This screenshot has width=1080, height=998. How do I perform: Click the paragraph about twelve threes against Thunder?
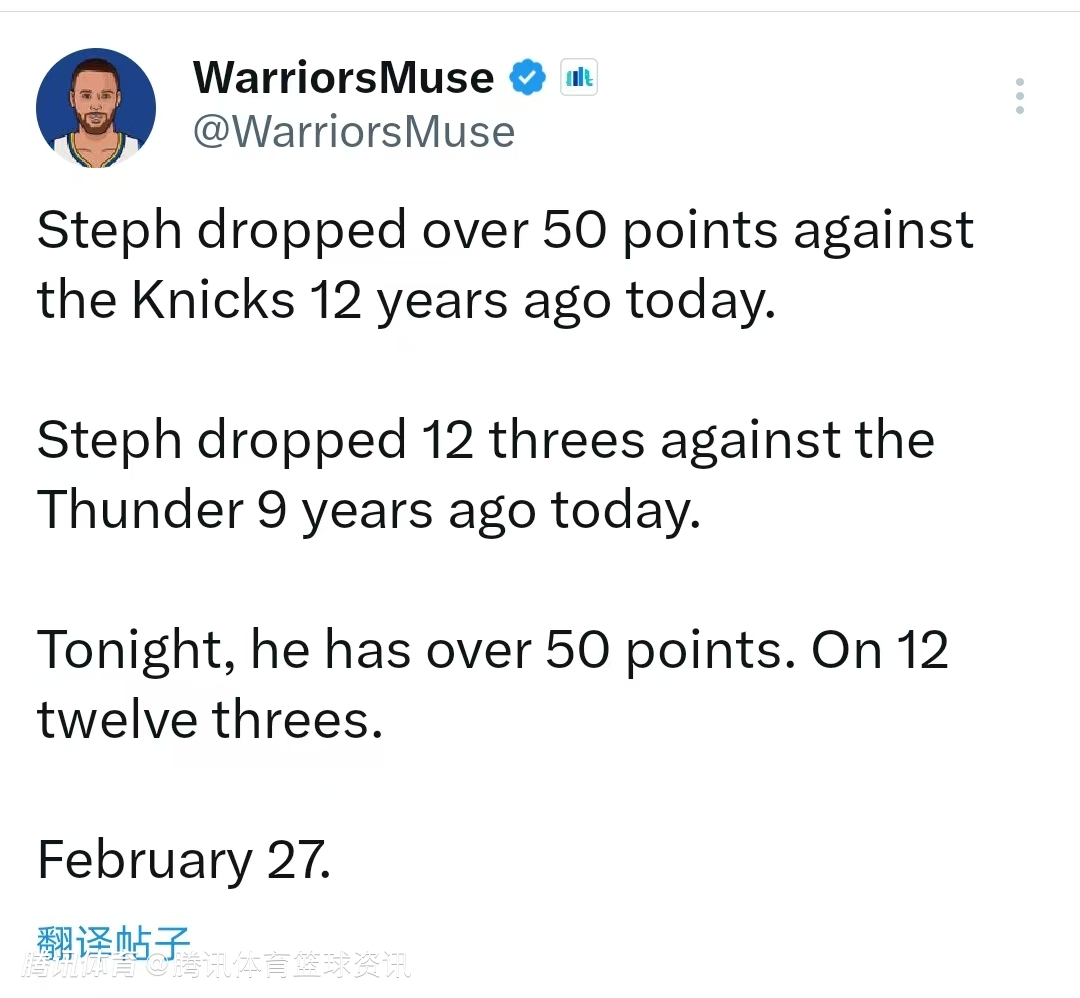coord(486,475)
